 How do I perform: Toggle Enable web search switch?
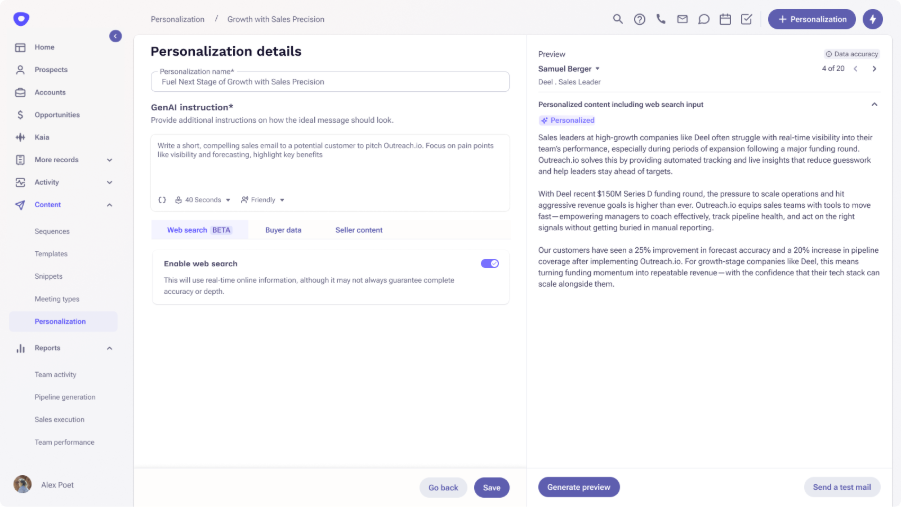pyautogui.click(x=490, y=263)
